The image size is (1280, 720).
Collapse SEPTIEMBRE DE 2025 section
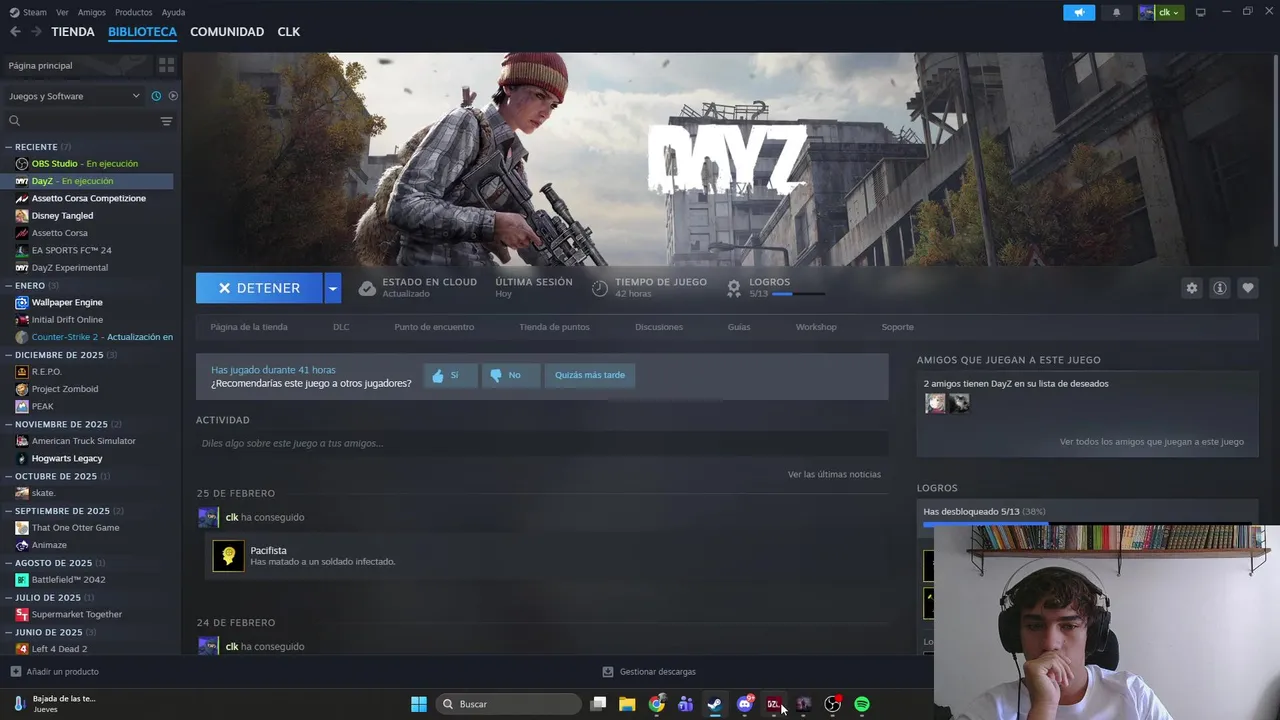tap(9, 511)
